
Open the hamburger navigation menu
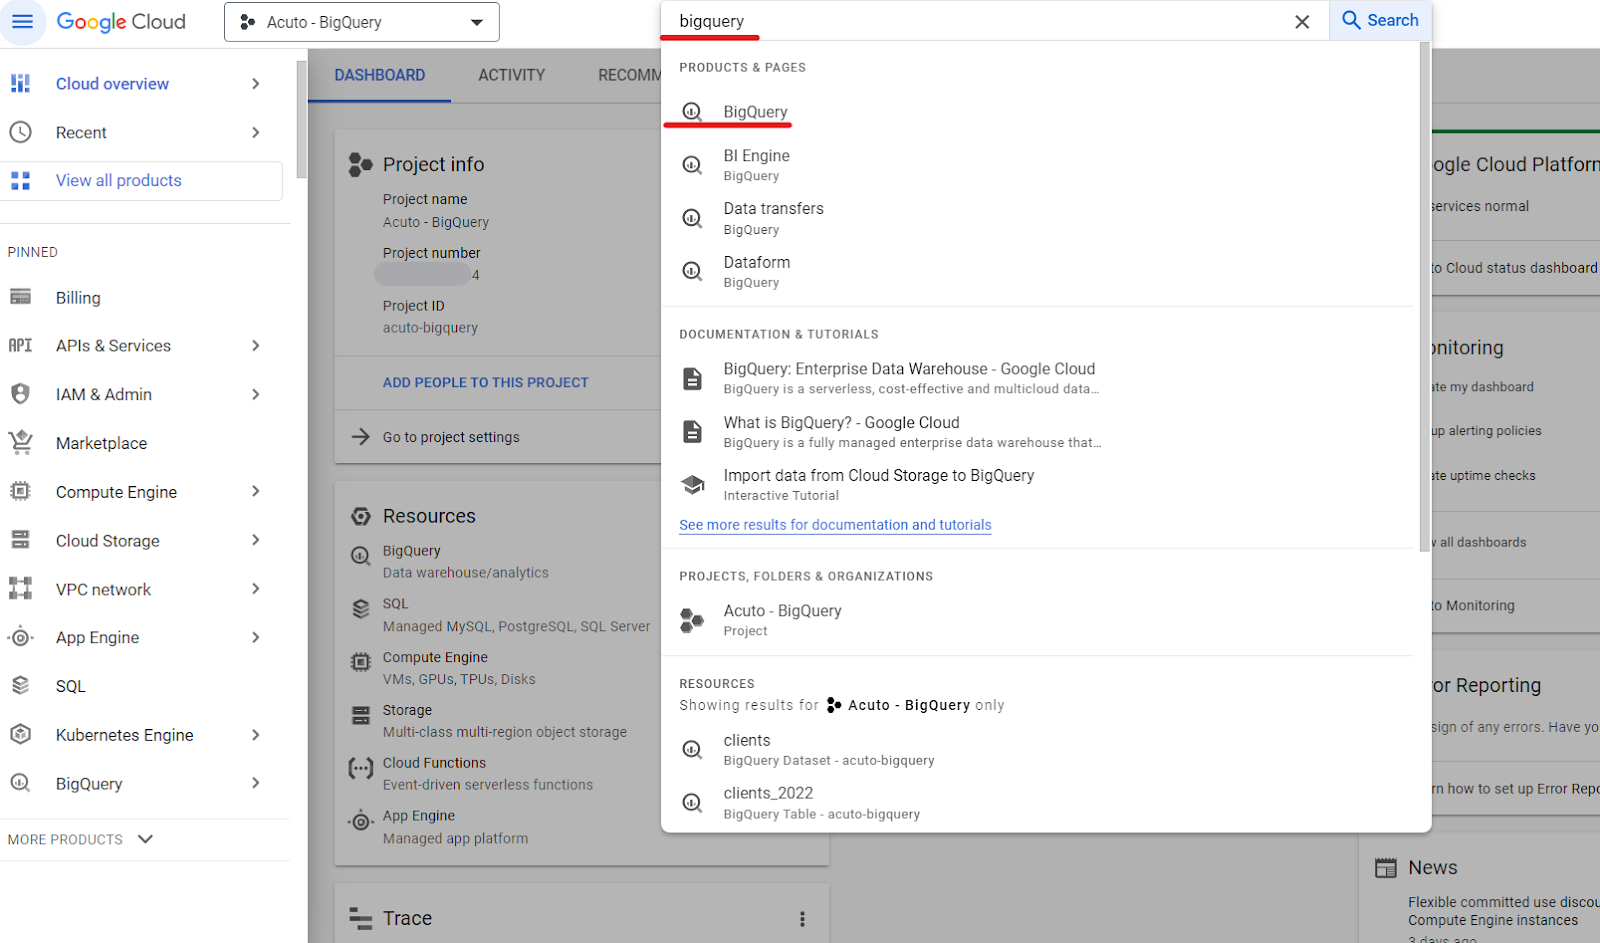point(22,21)
